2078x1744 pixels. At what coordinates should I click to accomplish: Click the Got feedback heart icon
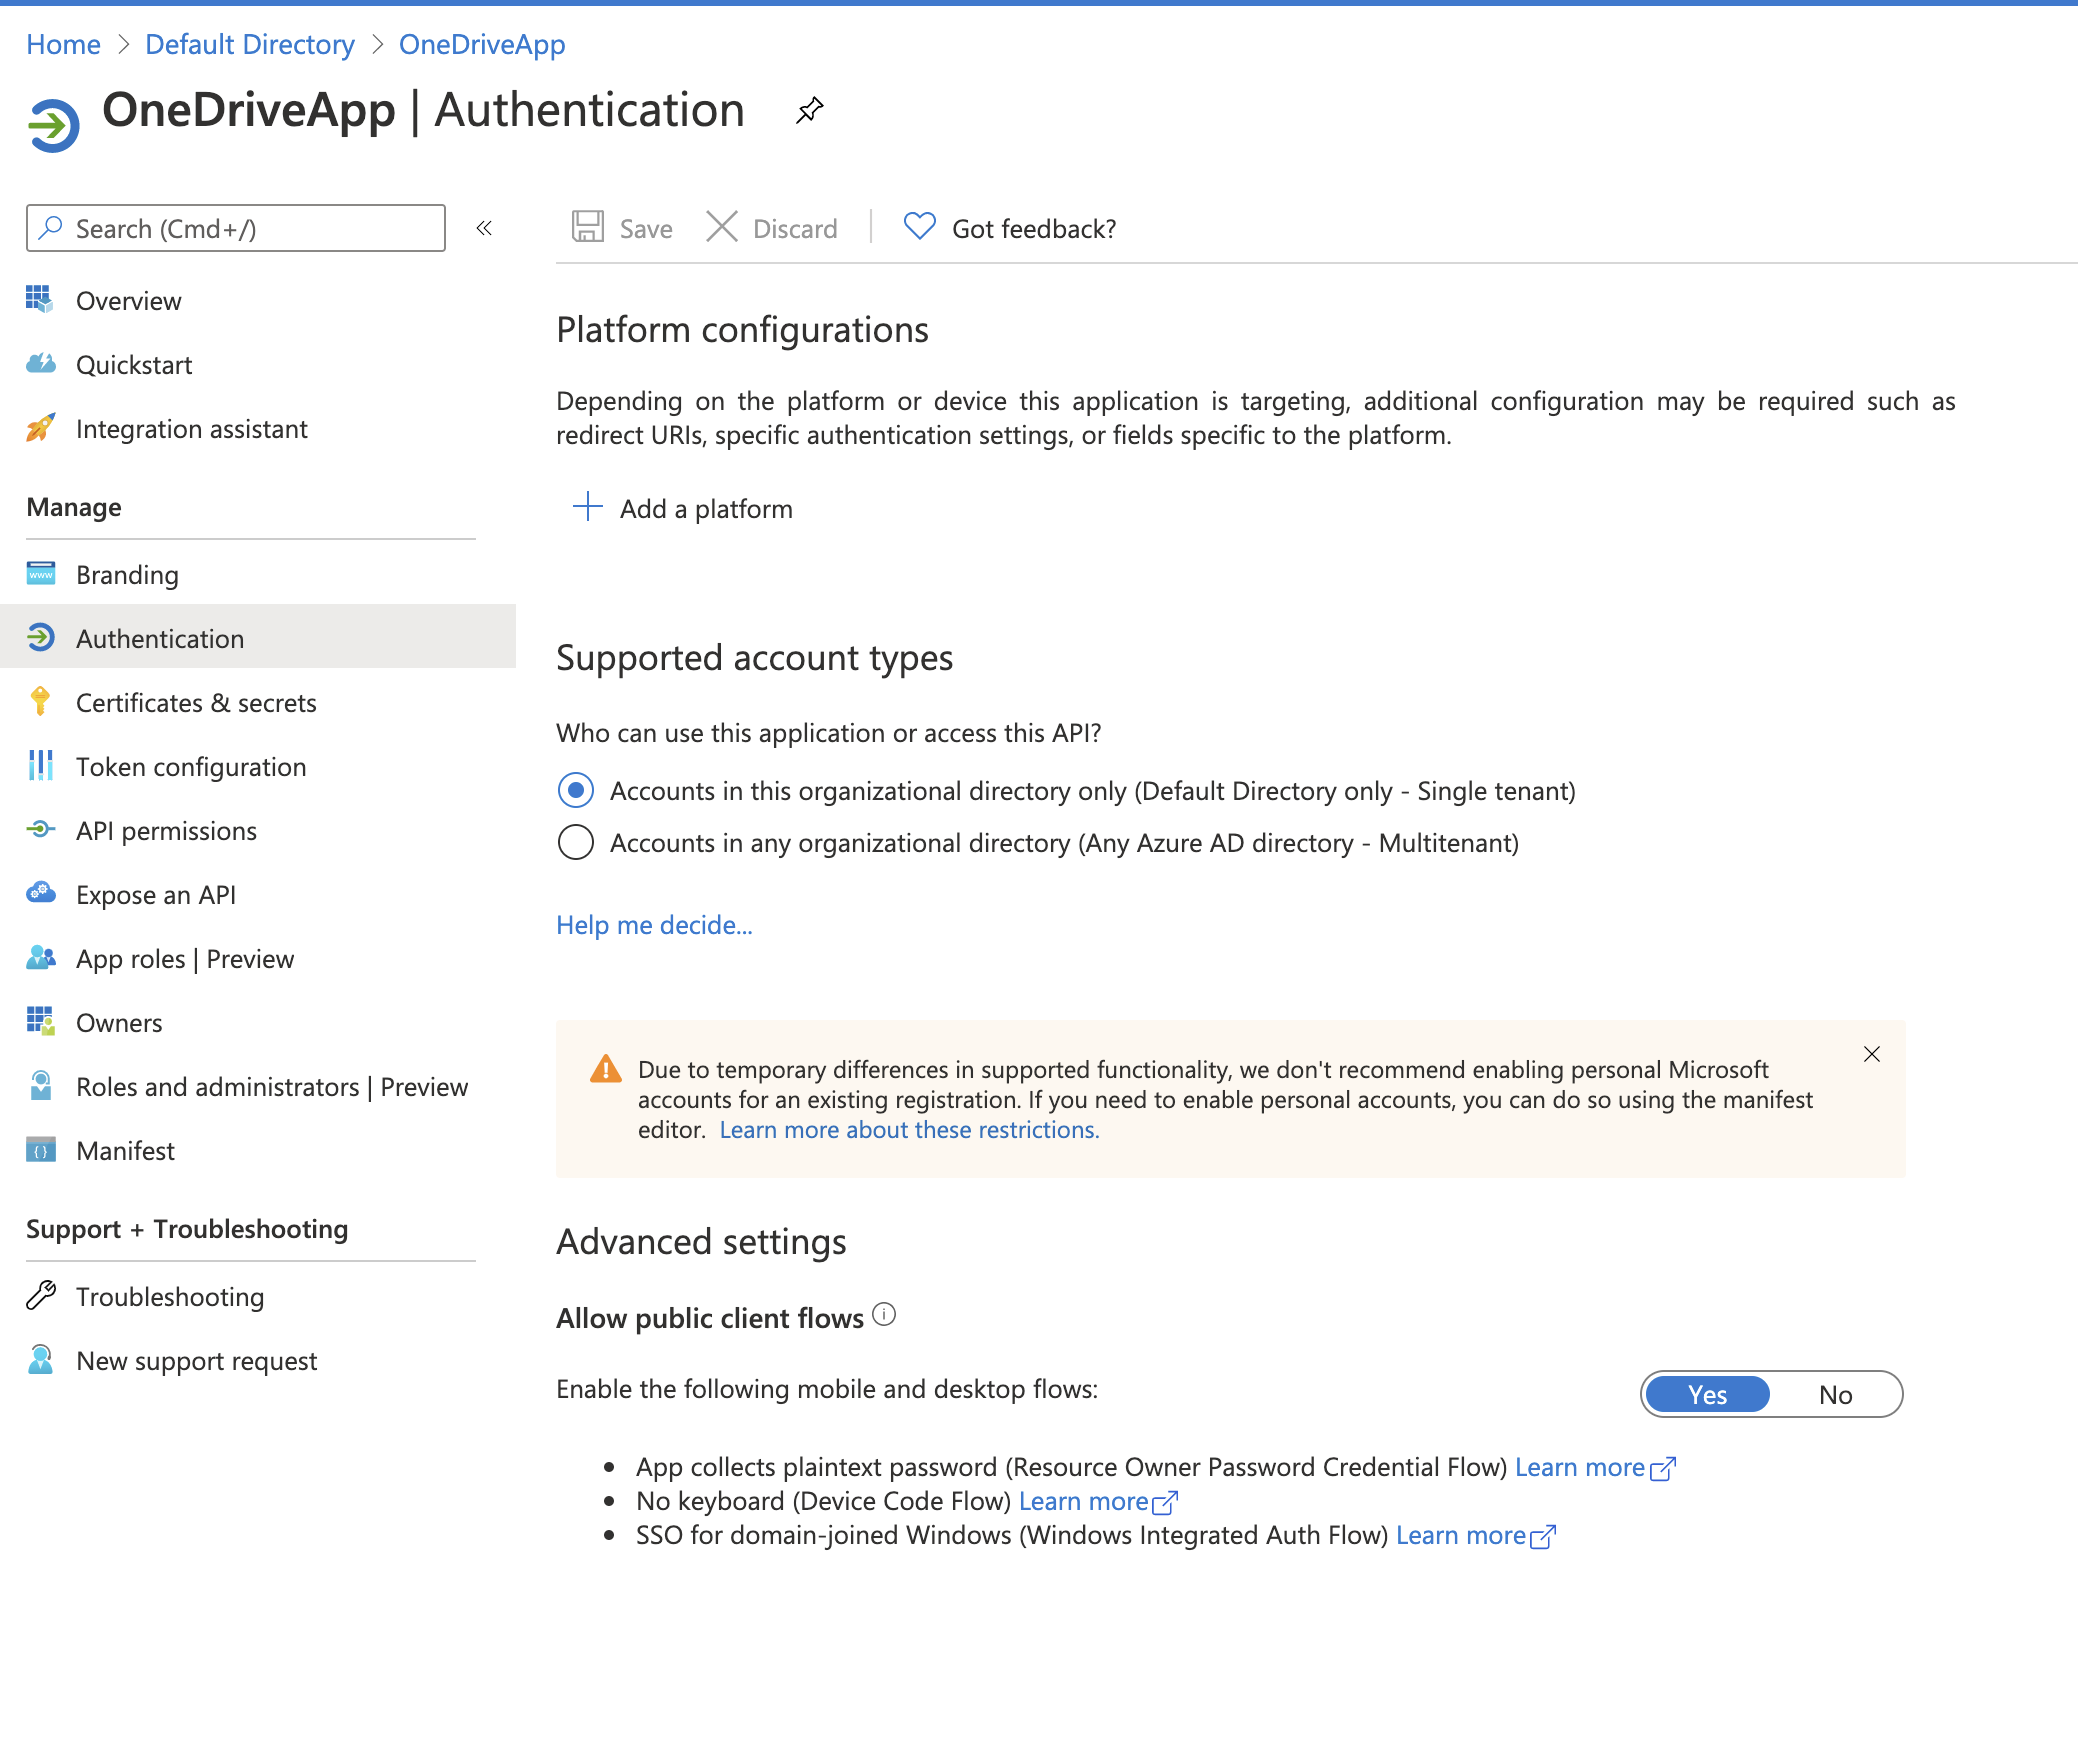[x=919, y=227]
